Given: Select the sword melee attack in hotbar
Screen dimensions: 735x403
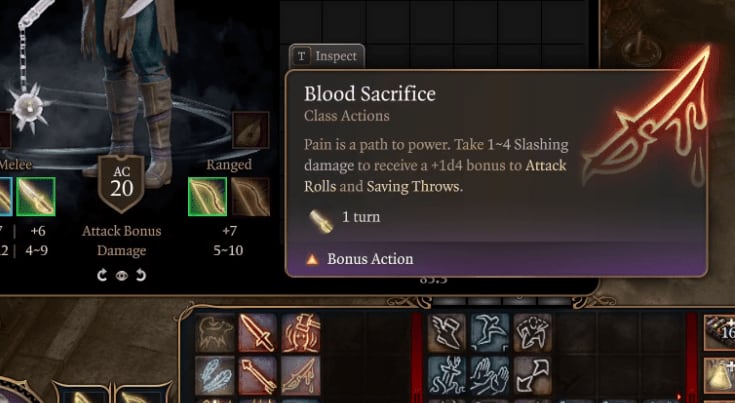Looking at the screenshot, I should 257,333.
